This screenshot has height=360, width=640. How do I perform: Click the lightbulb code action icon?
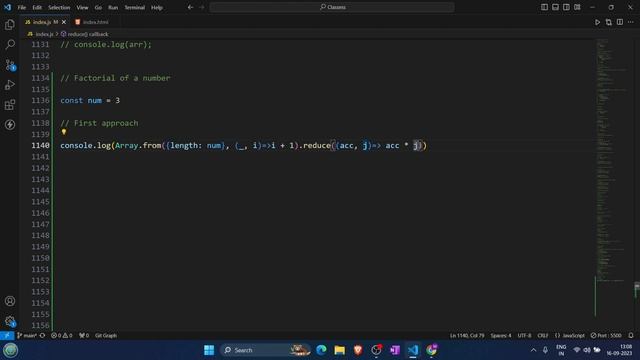pos(64,132)
